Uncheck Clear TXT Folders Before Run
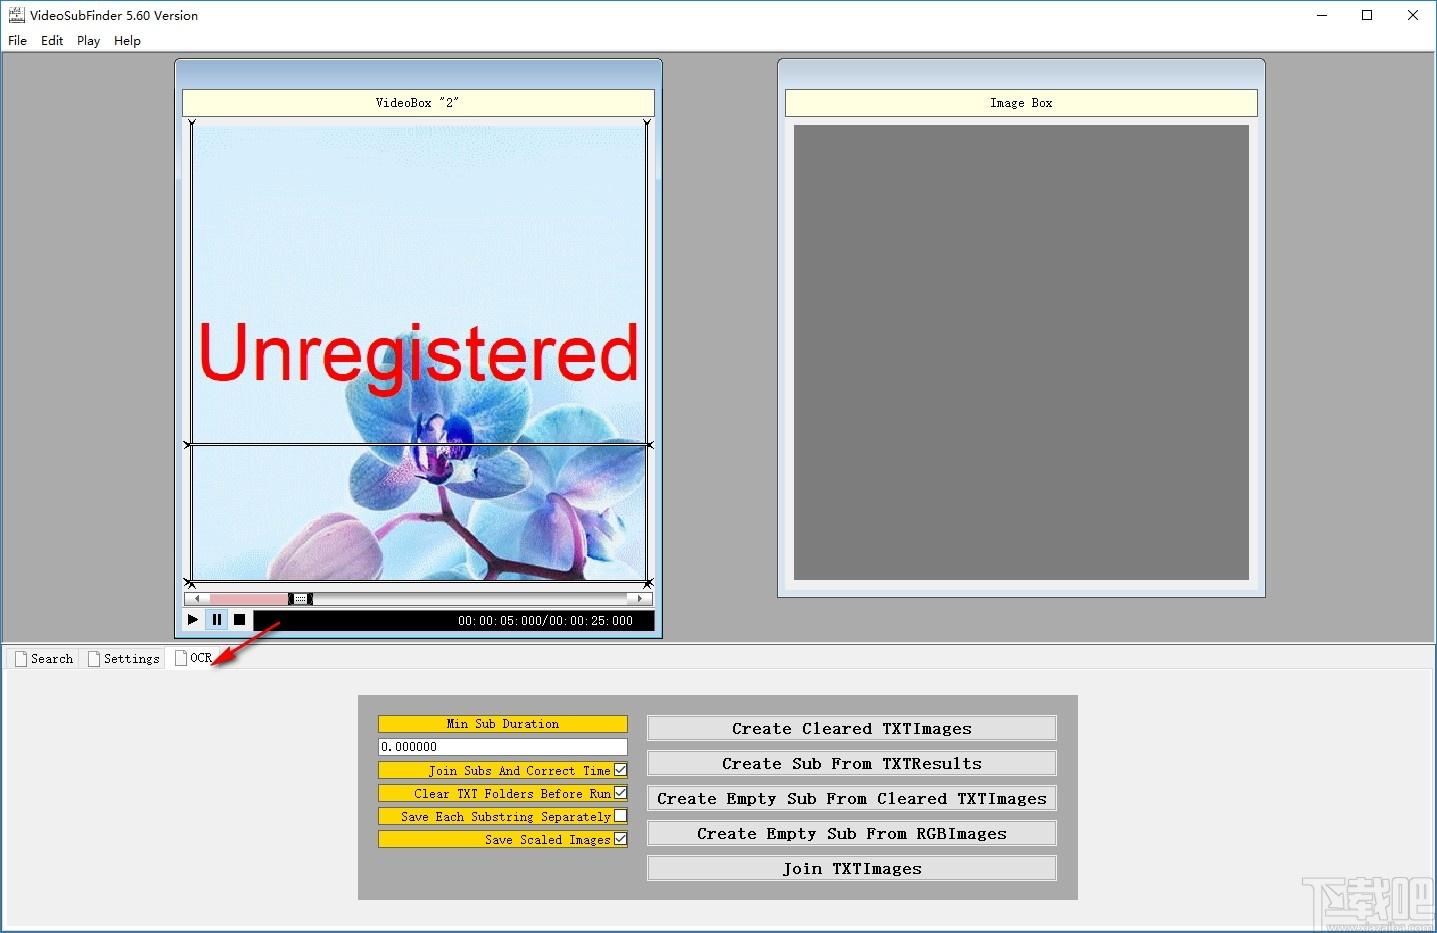 pos(621,793)
